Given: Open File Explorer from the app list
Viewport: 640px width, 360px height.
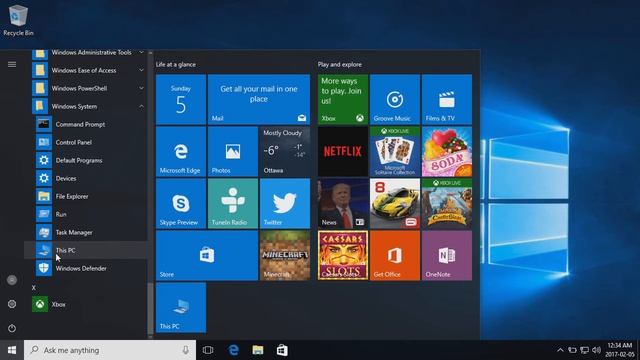Looking at the screenshot, I should point(86,196).
